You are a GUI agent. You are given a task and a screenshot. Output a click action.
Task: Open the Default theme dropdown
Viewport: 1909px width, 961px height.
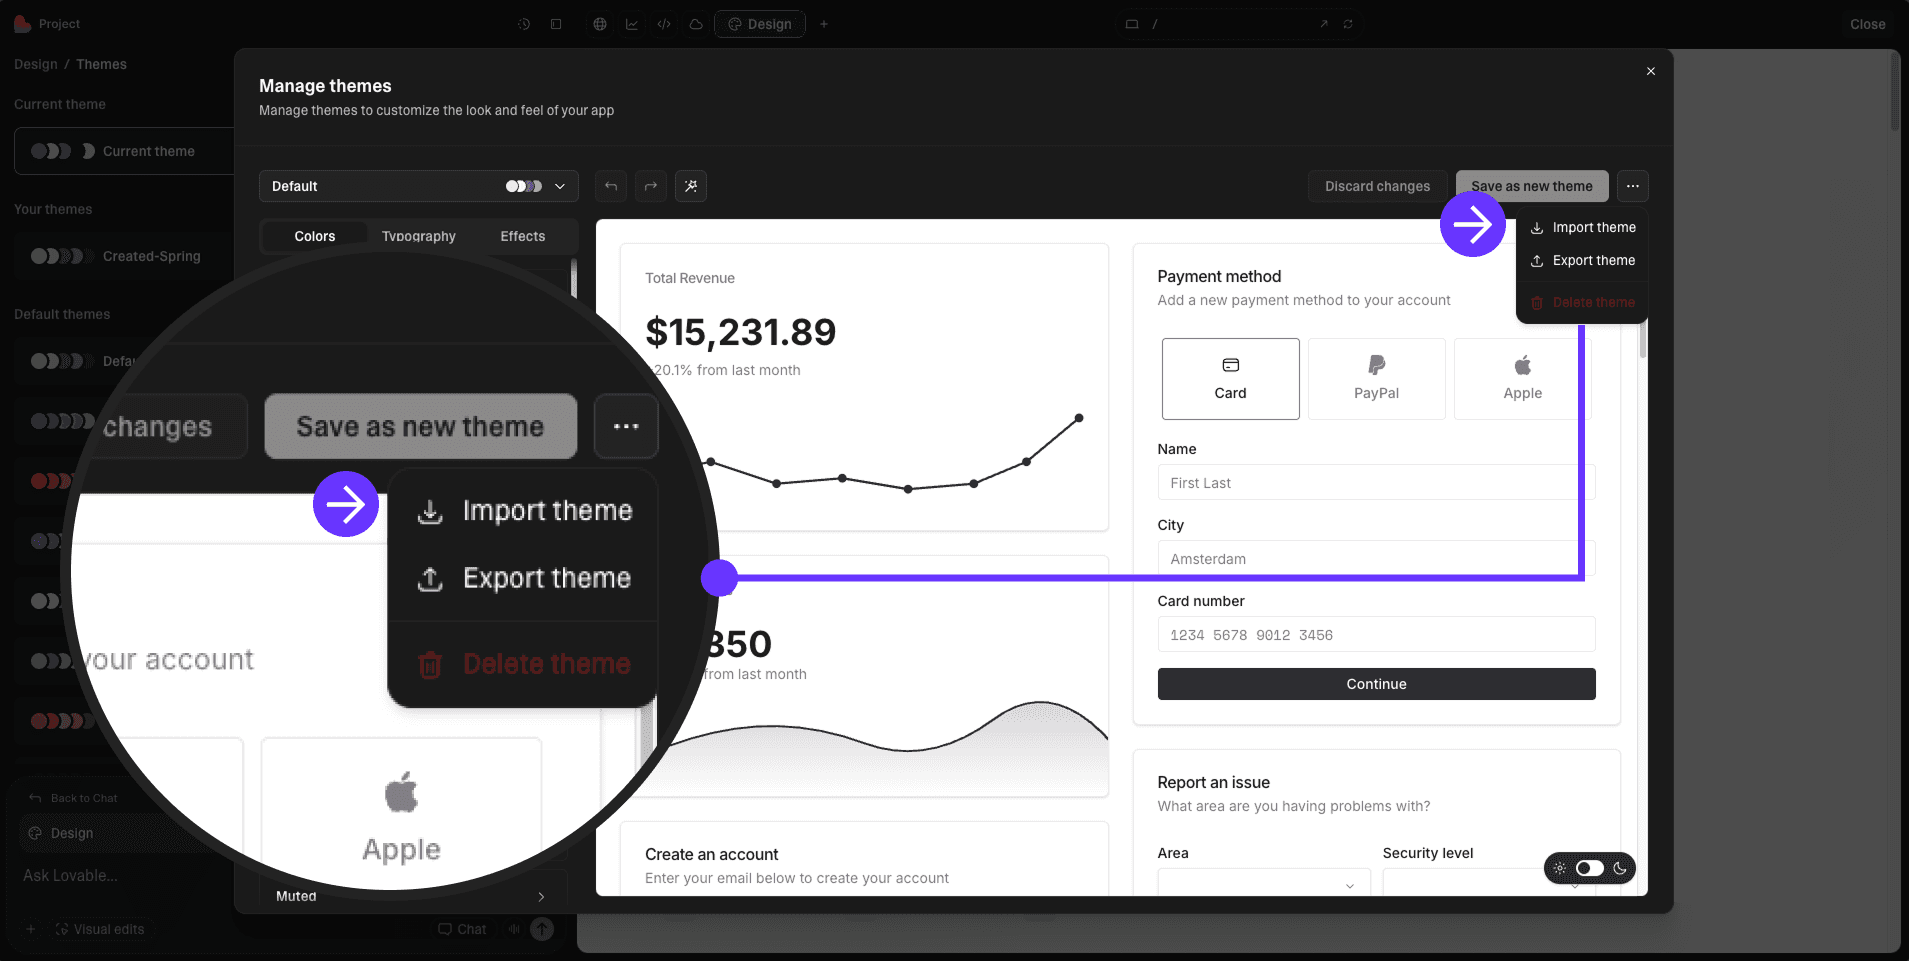(x=418, y=186)
